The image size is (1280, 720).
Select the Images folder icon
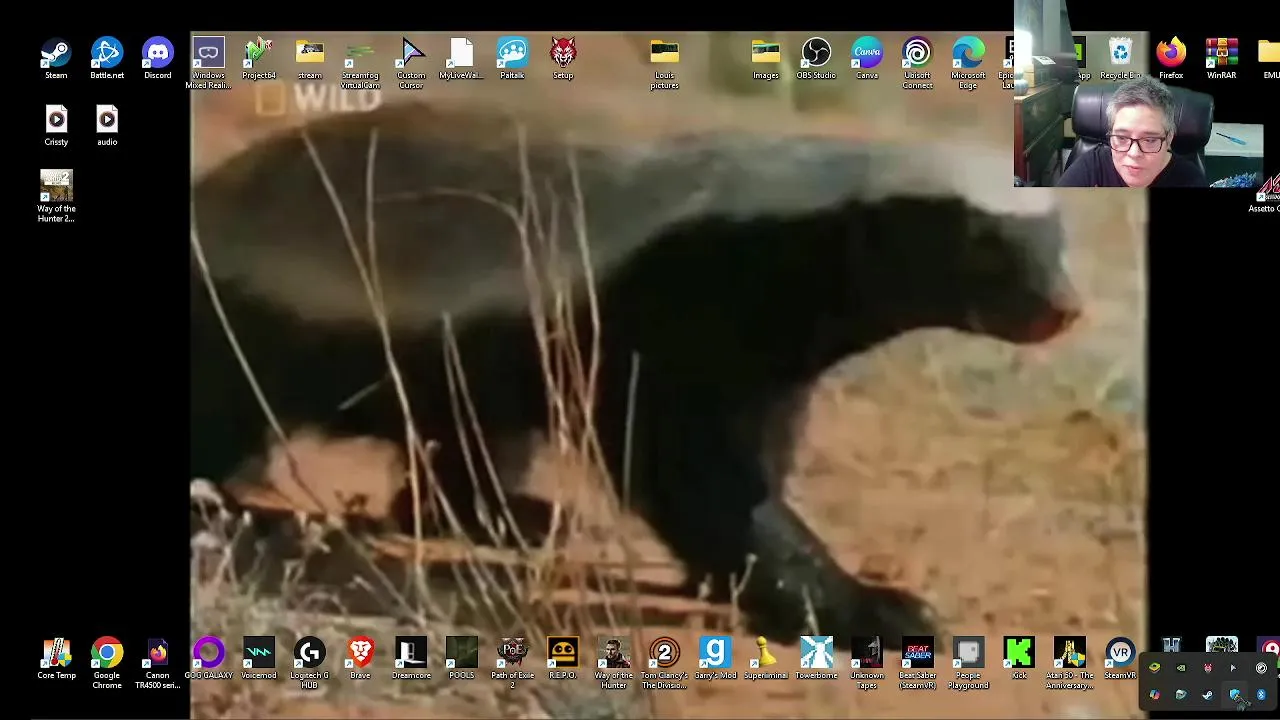tap(765, 58)
